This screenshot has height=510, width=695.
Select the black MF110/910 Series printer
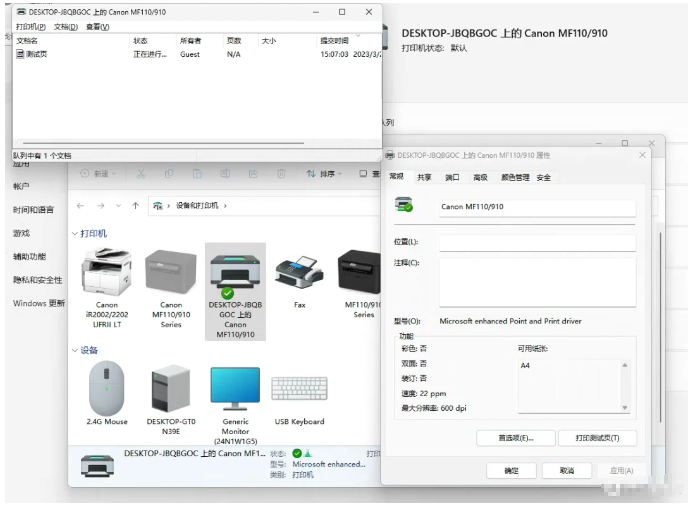pos(360,284)
